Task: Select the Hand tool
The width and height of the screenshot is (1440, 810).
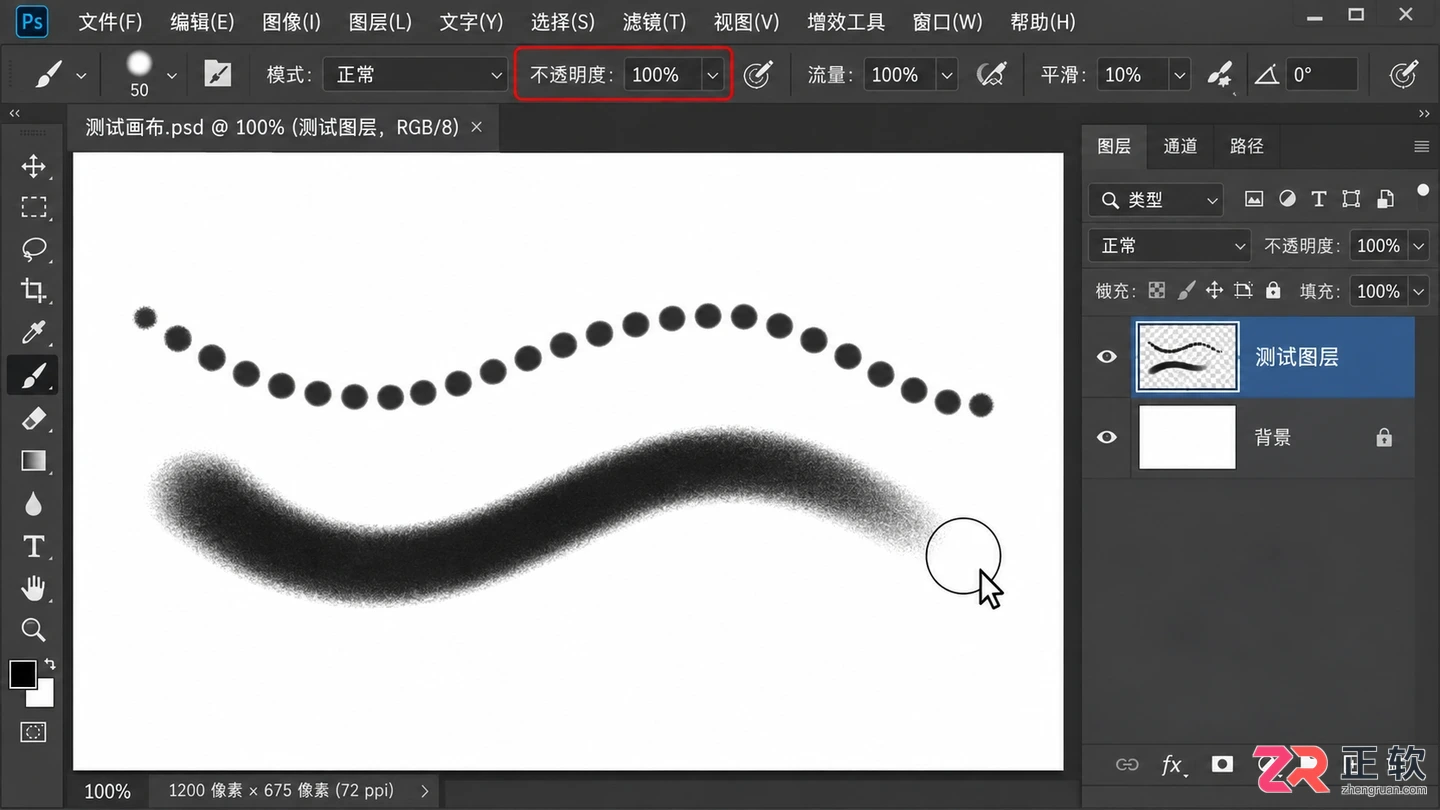Action: point(34,588)
